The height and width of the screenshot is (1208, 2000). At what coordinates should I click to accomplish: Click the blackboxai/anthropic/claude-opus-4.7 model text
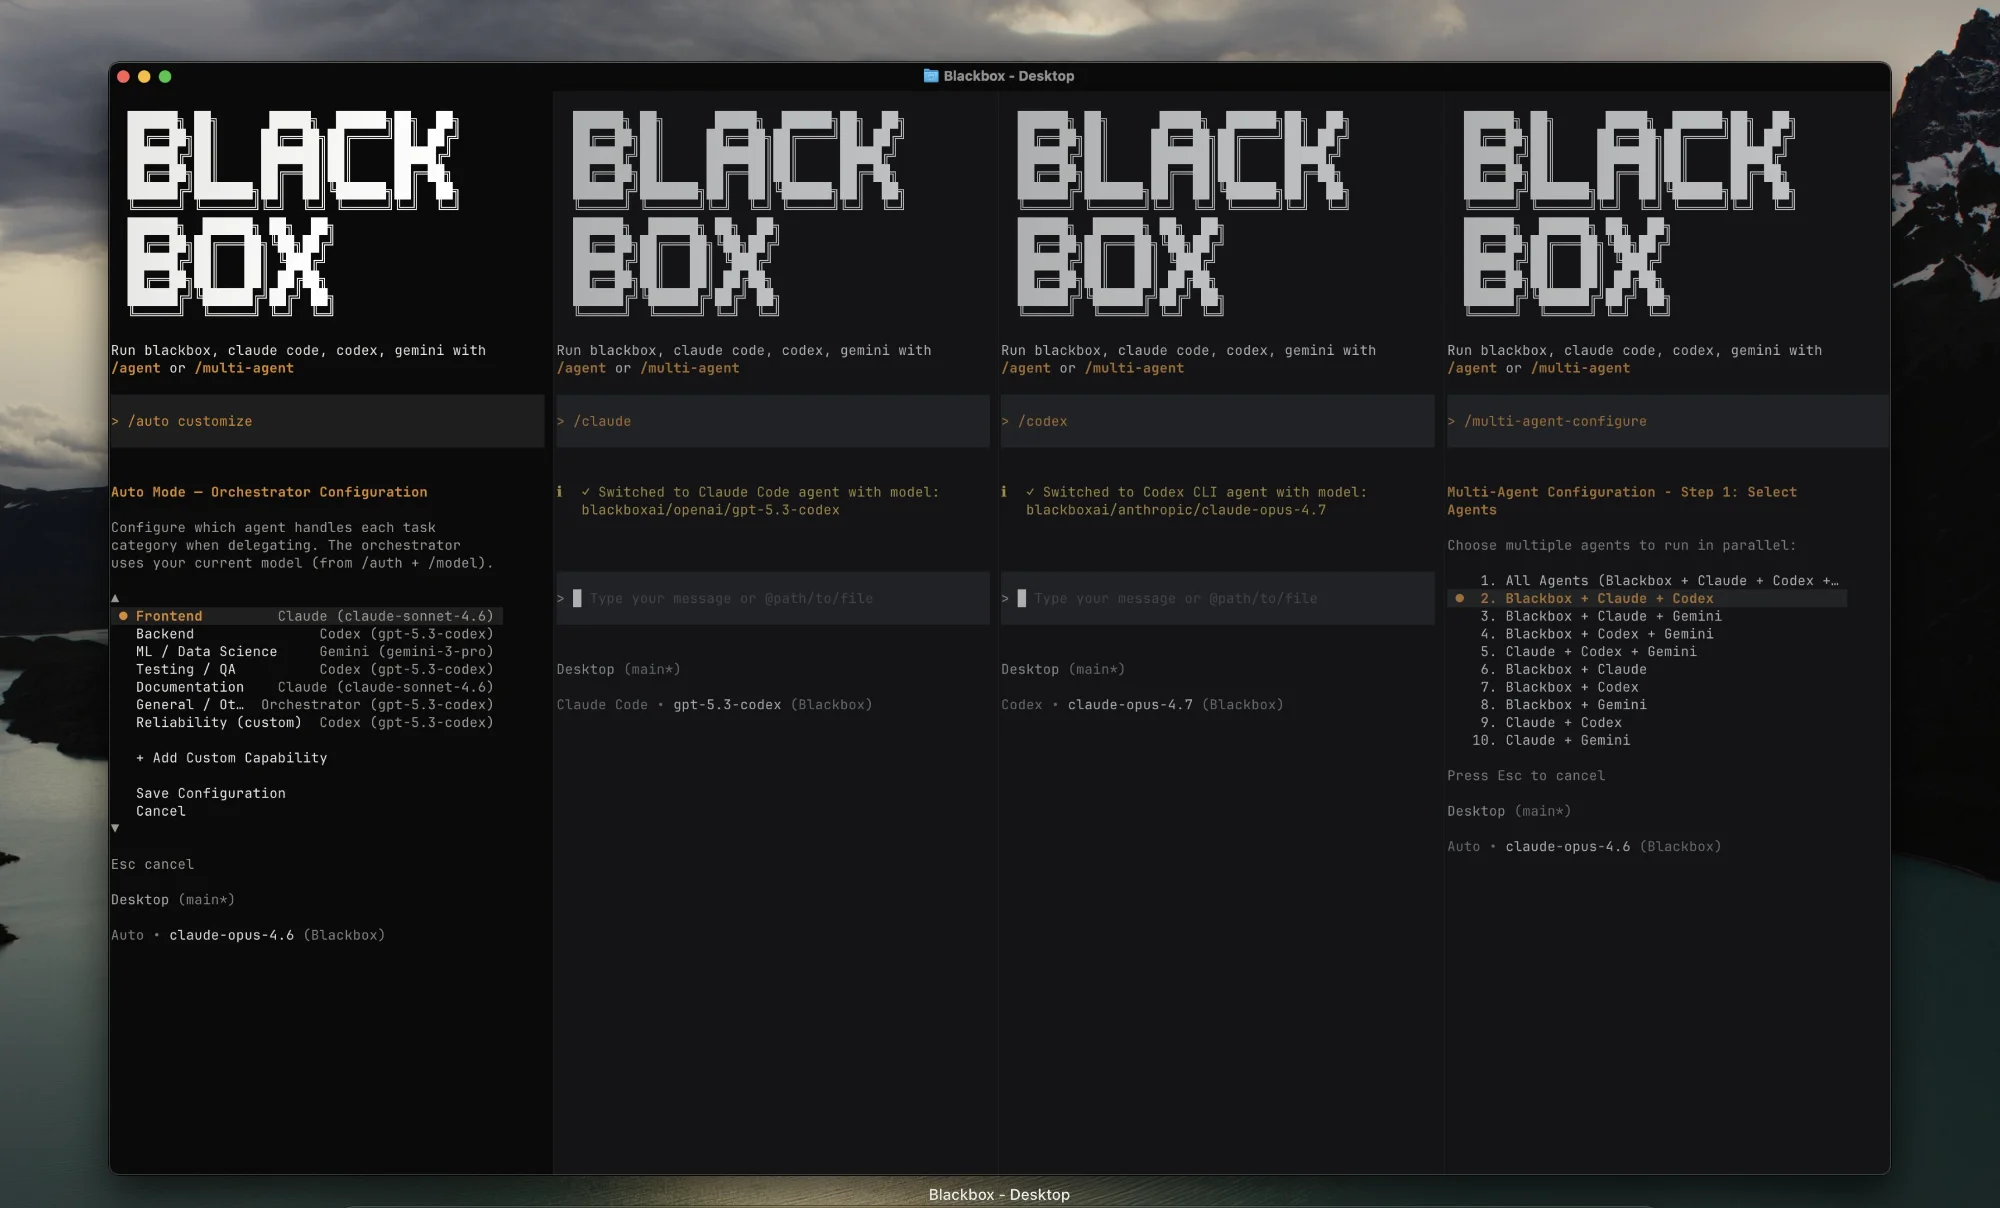point(1176,510)
